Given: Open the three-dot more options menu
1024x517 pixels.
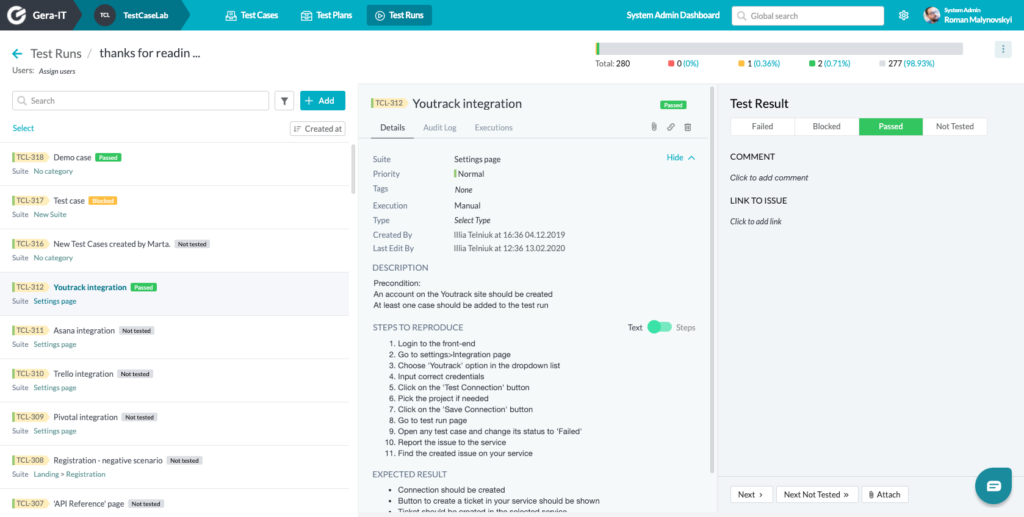Looking at the screenshot, I should click(1003, 50).
